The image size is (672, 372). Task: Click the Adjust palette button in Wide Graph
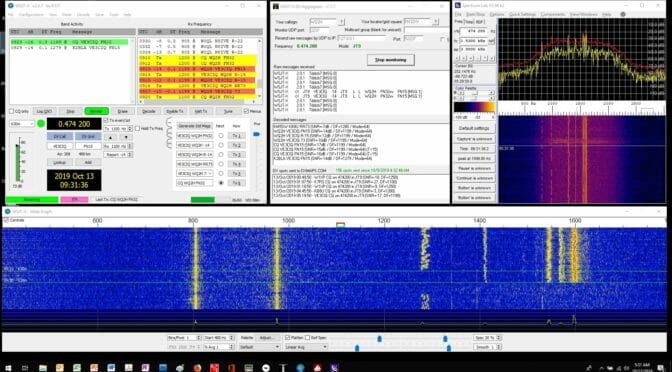(267, 338)
